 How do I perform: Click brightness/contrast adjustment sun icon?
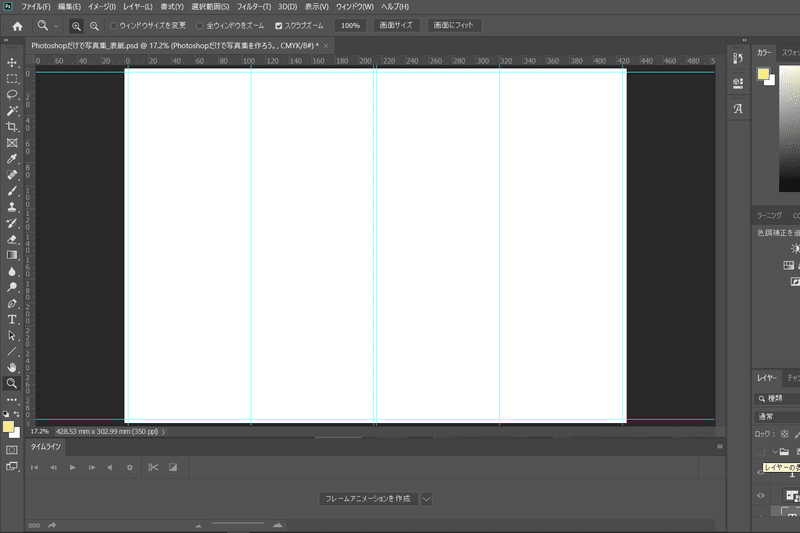(795, 248)
